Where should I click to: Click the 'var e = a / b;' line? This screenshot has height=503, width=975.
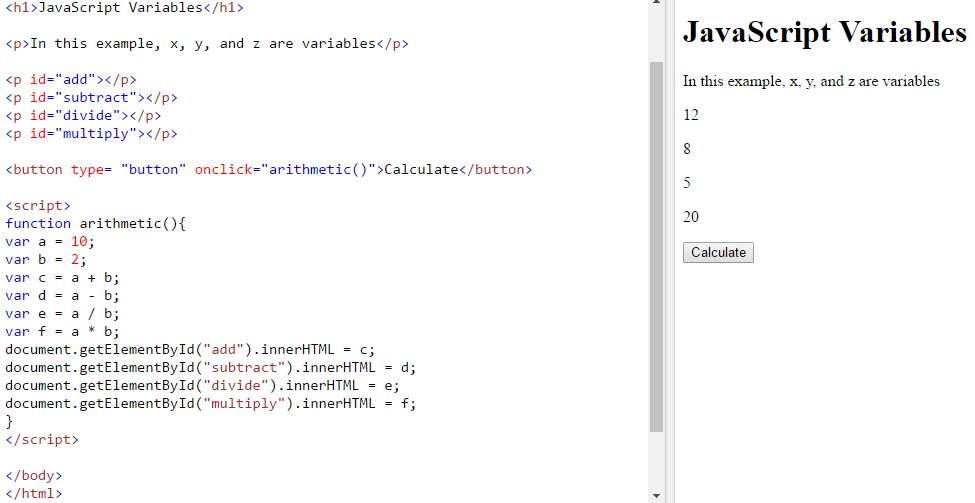click(62, 314)
